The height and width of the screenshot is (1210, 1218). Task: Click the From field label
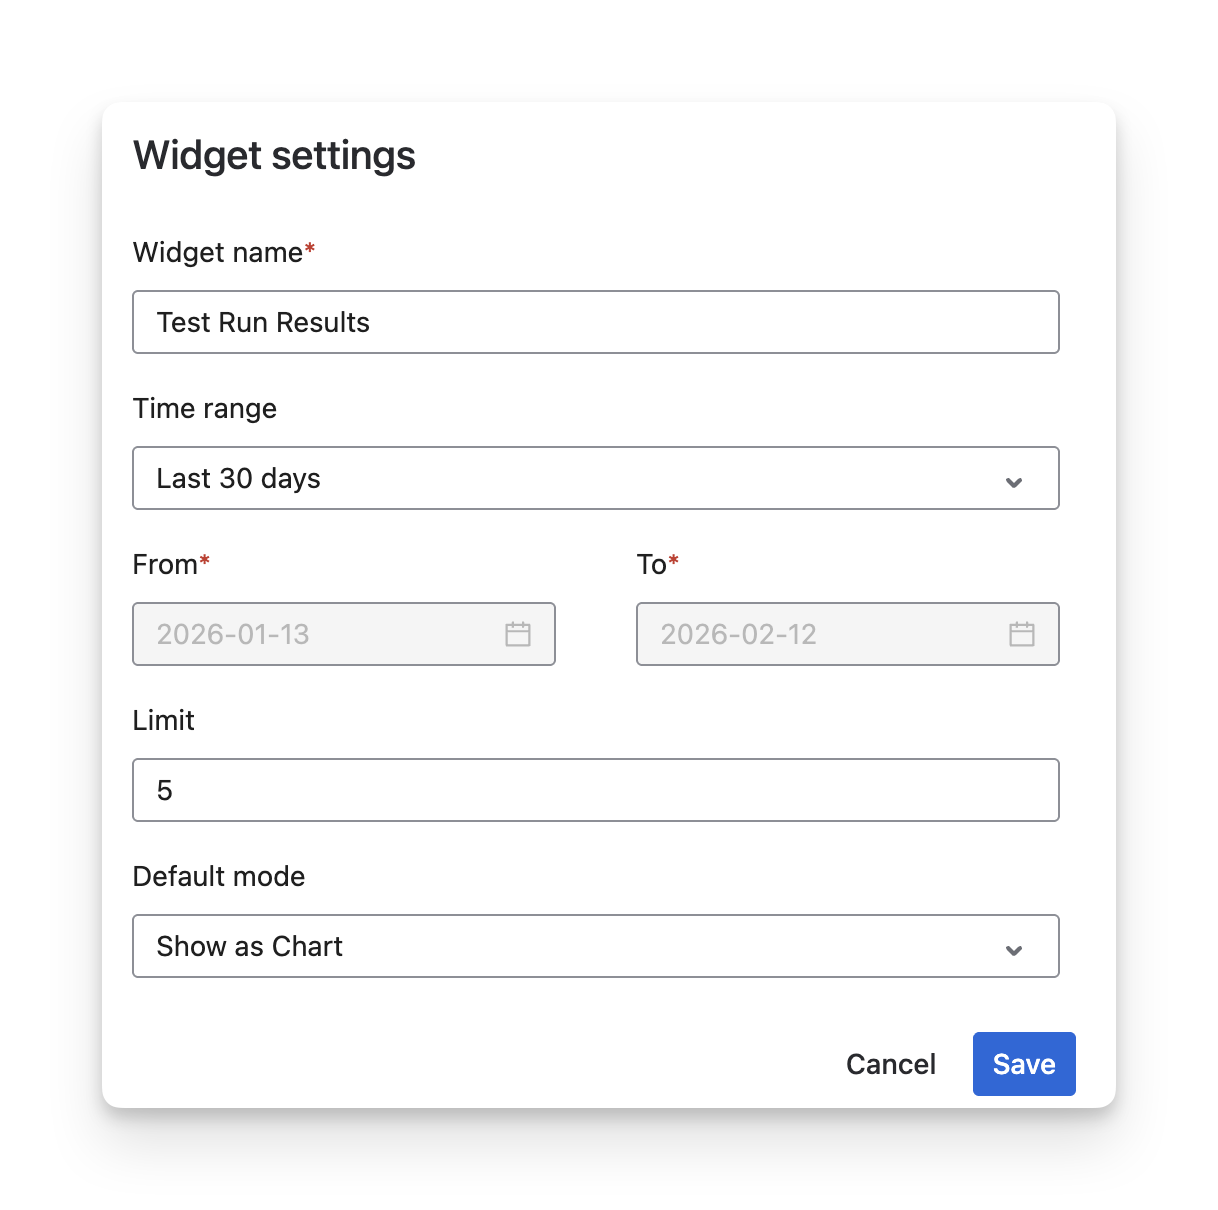(165, 564)
